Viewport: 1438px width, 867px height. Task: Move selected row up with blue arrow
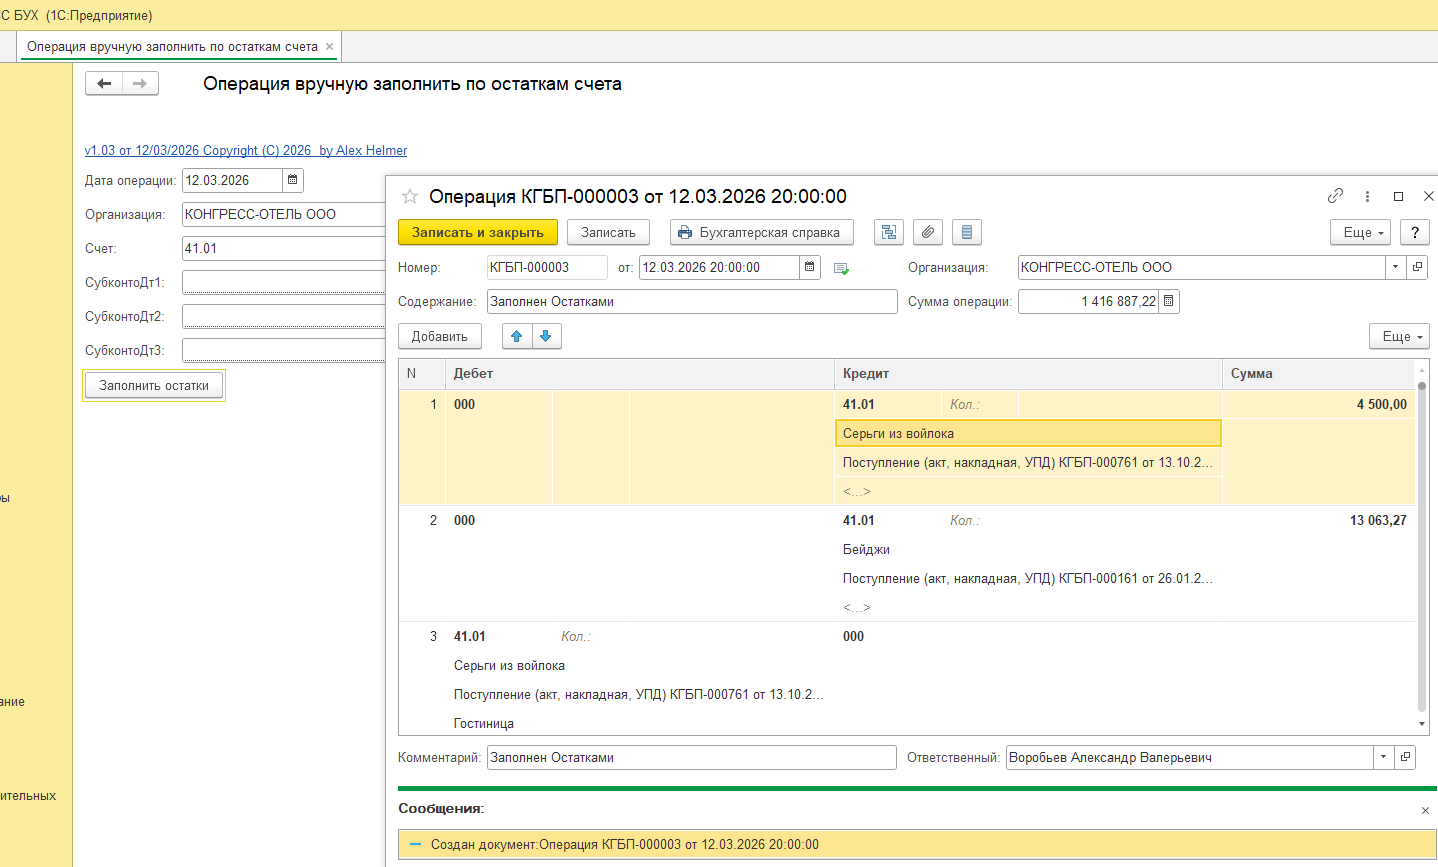point(517,336)
